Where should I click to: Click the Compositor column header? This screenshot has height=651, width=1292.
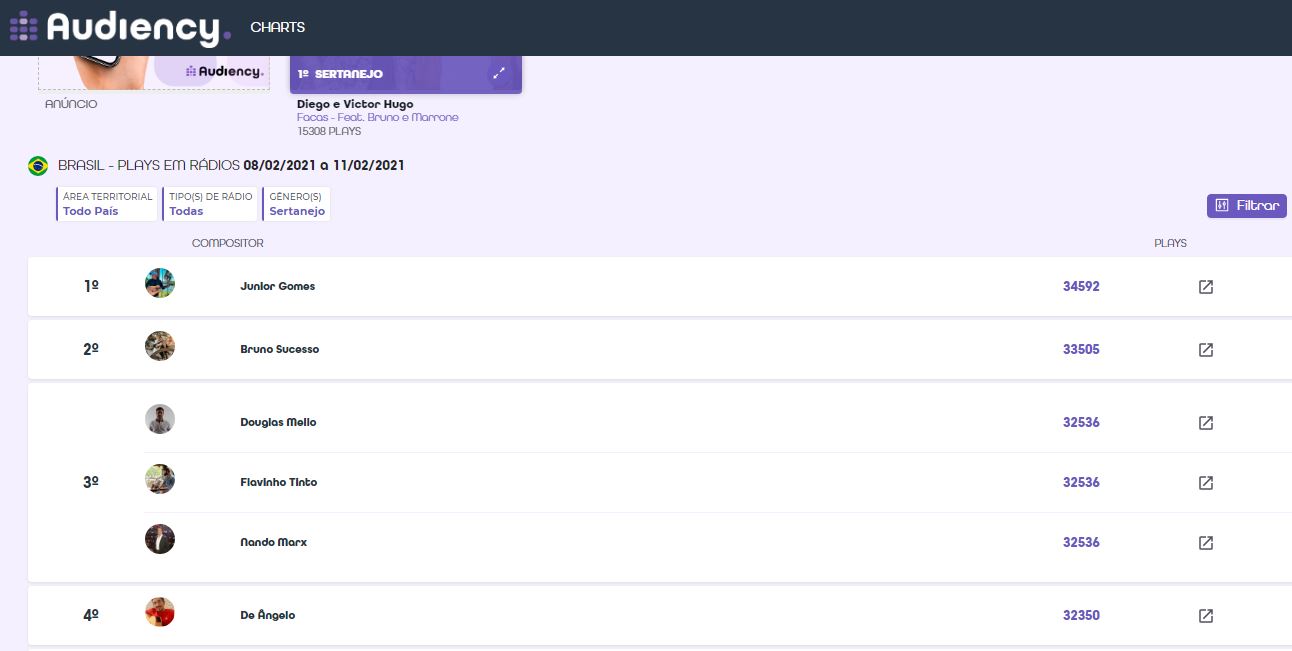coord(228,243)
